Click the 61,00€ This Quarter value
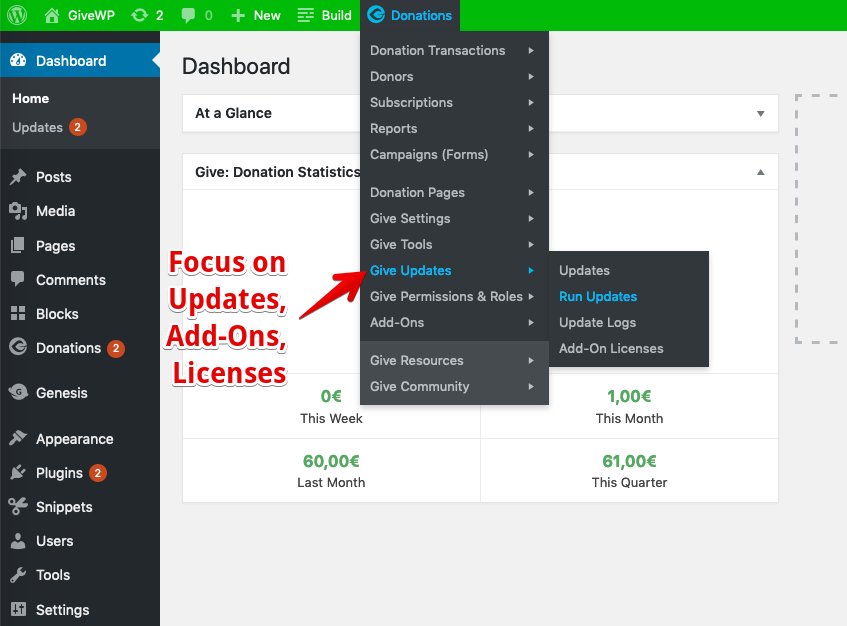Screen dimensions: 847x626 (x=629, y=461)
